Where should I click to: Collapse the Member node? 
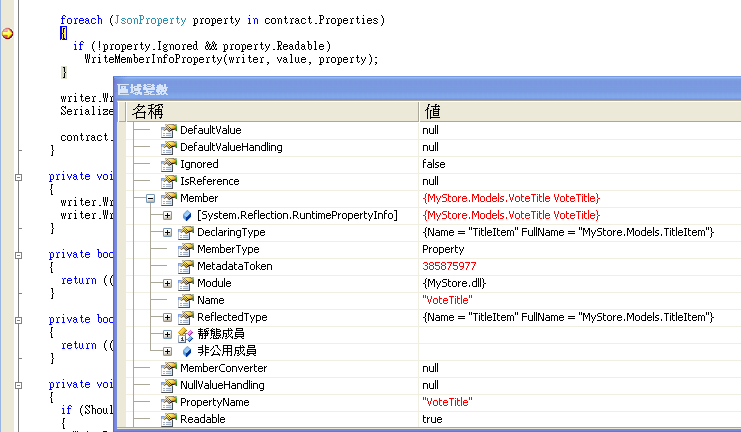click(150, 199)
